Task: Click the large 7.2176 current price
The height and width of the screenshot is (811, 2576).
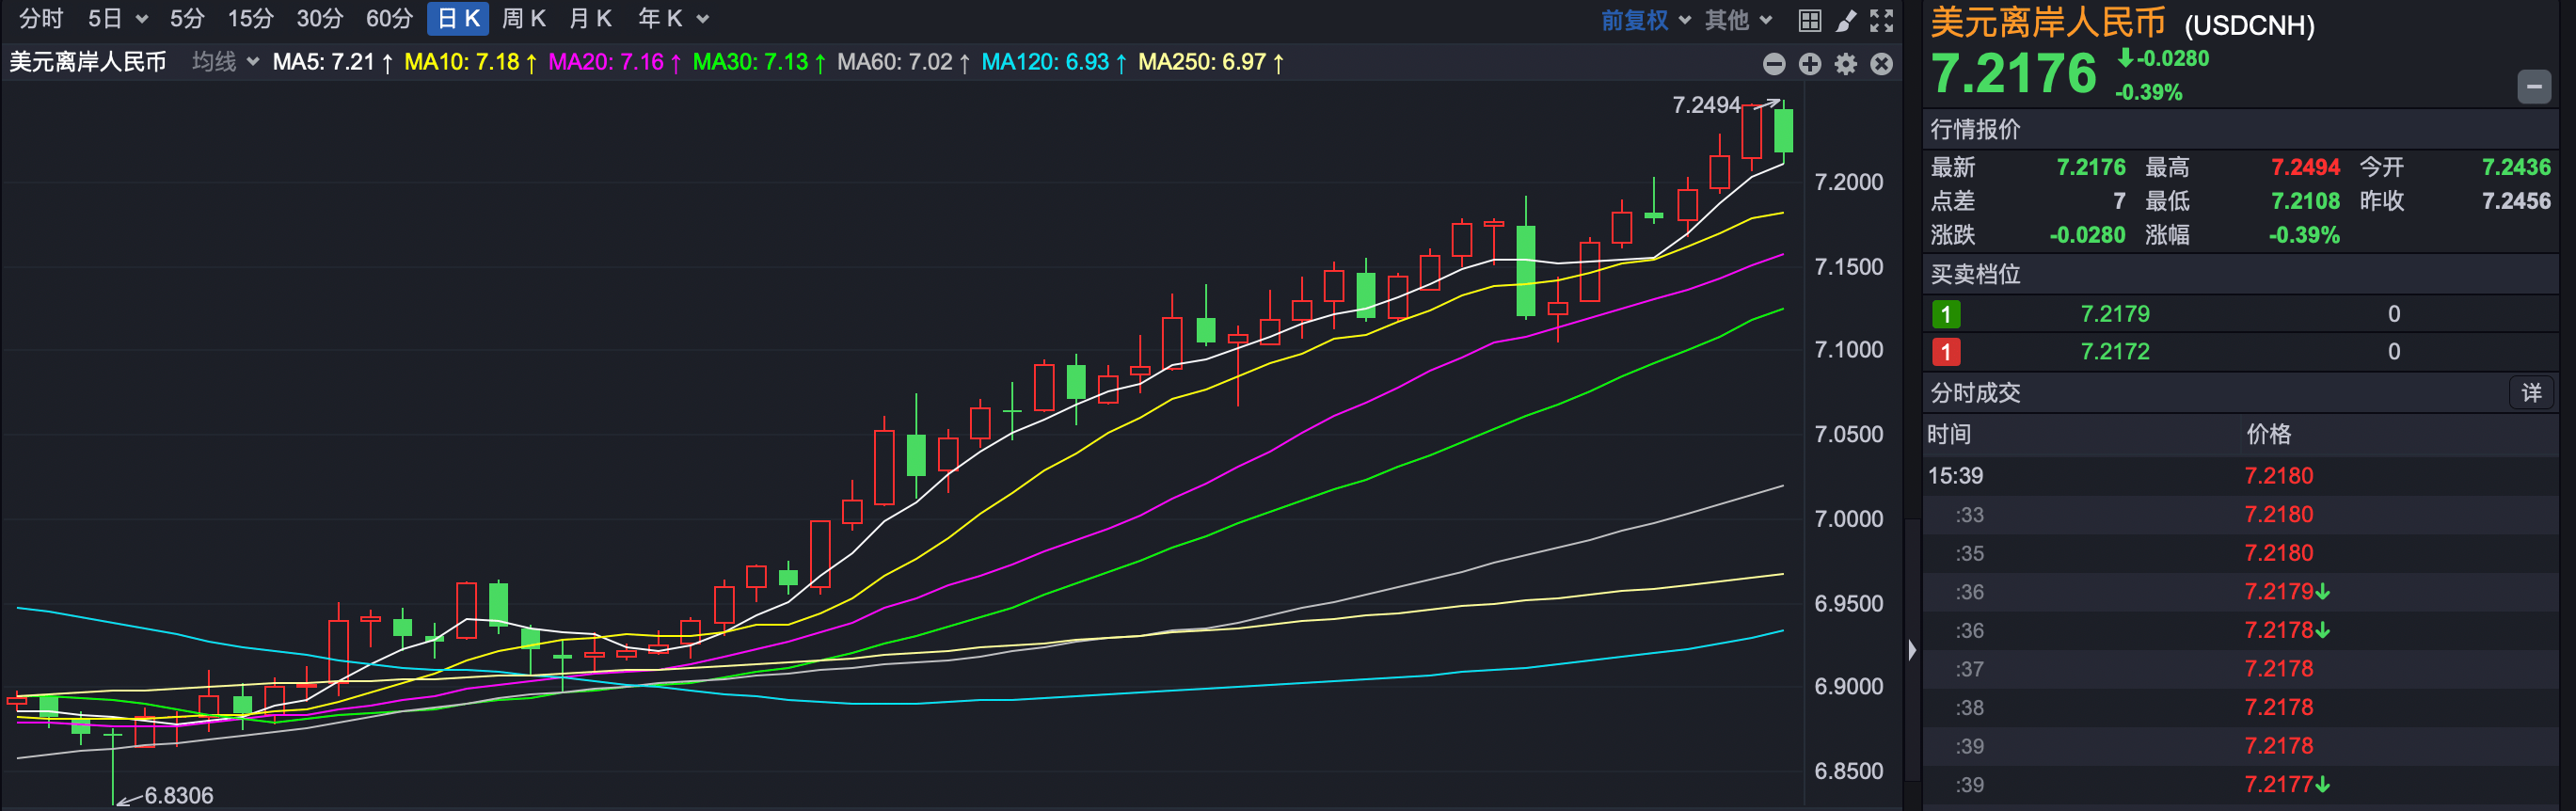Action: tap(2013, 74)
